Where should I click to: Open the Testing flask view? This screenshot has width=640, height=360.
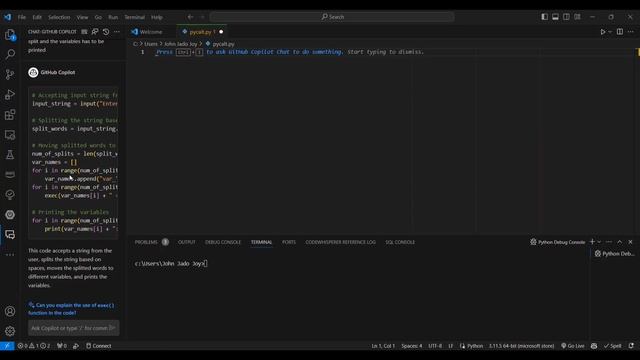point(10,155)
